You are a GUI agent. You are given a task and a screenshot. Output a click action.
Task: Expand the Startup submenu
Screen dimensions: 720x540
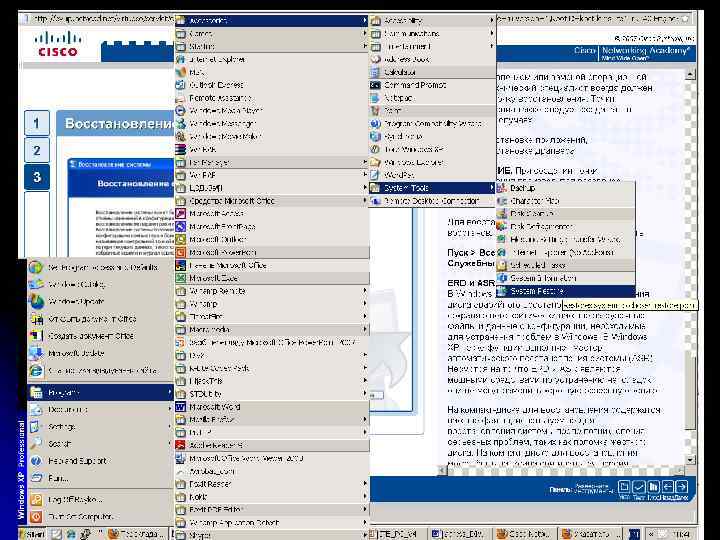click(272, 46)
